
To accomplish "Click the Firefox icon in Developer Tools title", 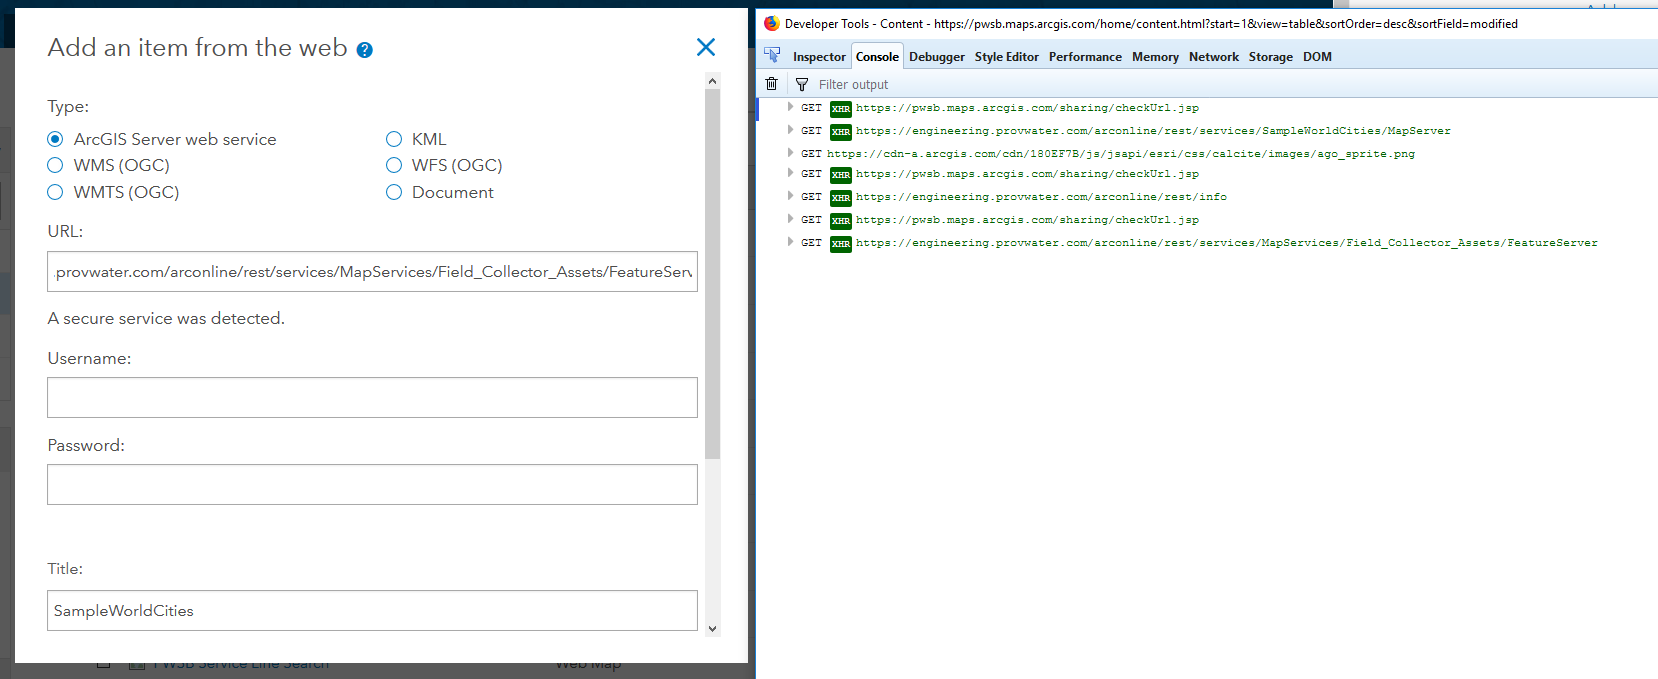I will 771,23.
